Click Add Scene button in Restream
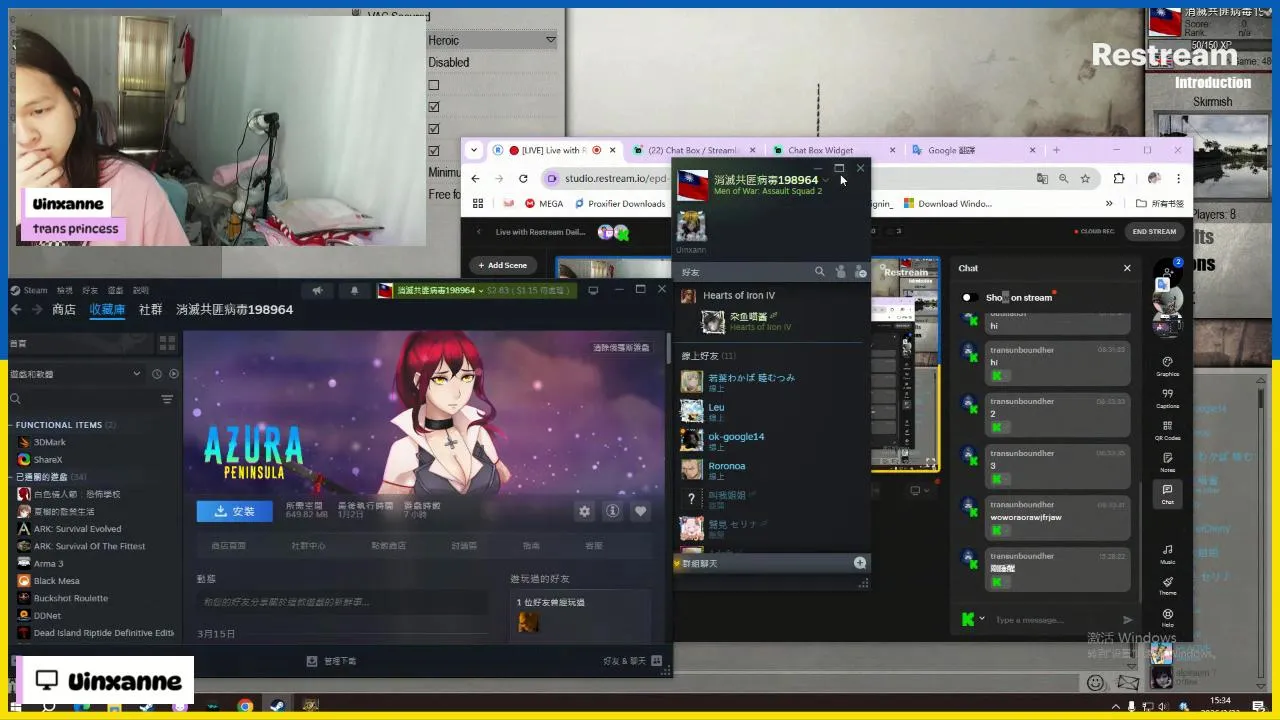This screenshot has height=720, width=1280. pyautogui.click(x=503, y=265)
